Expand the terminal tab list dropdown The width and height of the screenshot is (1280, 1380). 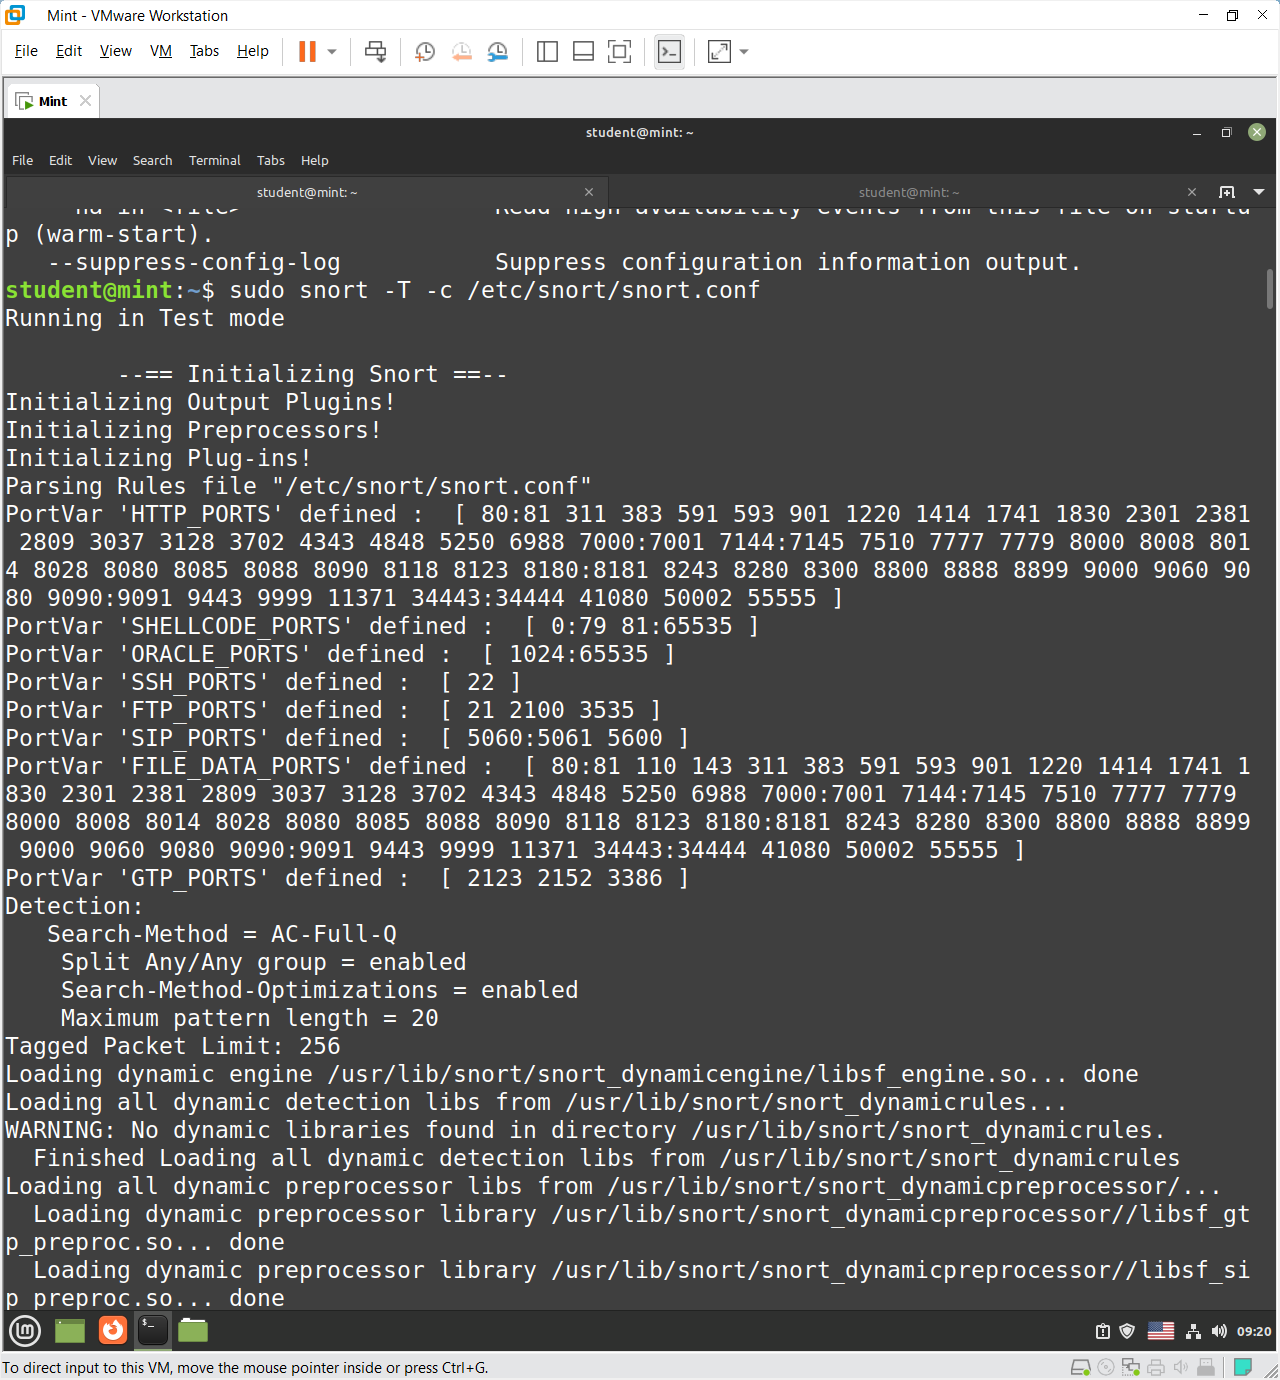[x=1259, y=192]
